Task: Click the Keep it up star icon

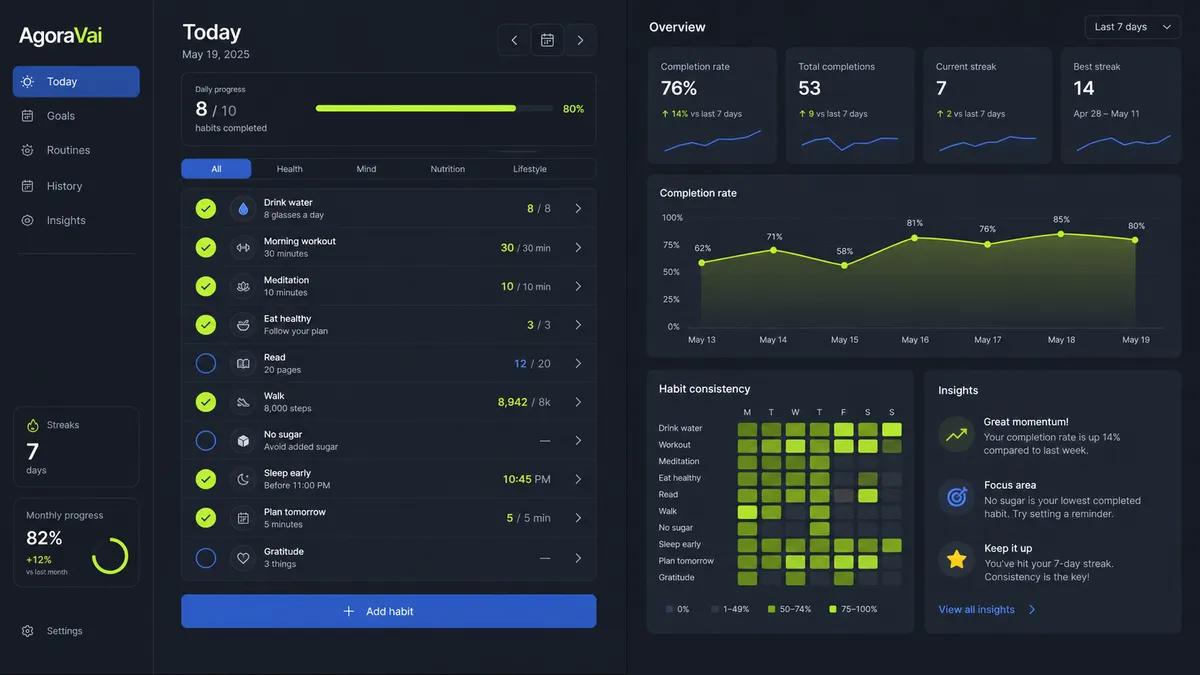Action: (x=957, y=560)
